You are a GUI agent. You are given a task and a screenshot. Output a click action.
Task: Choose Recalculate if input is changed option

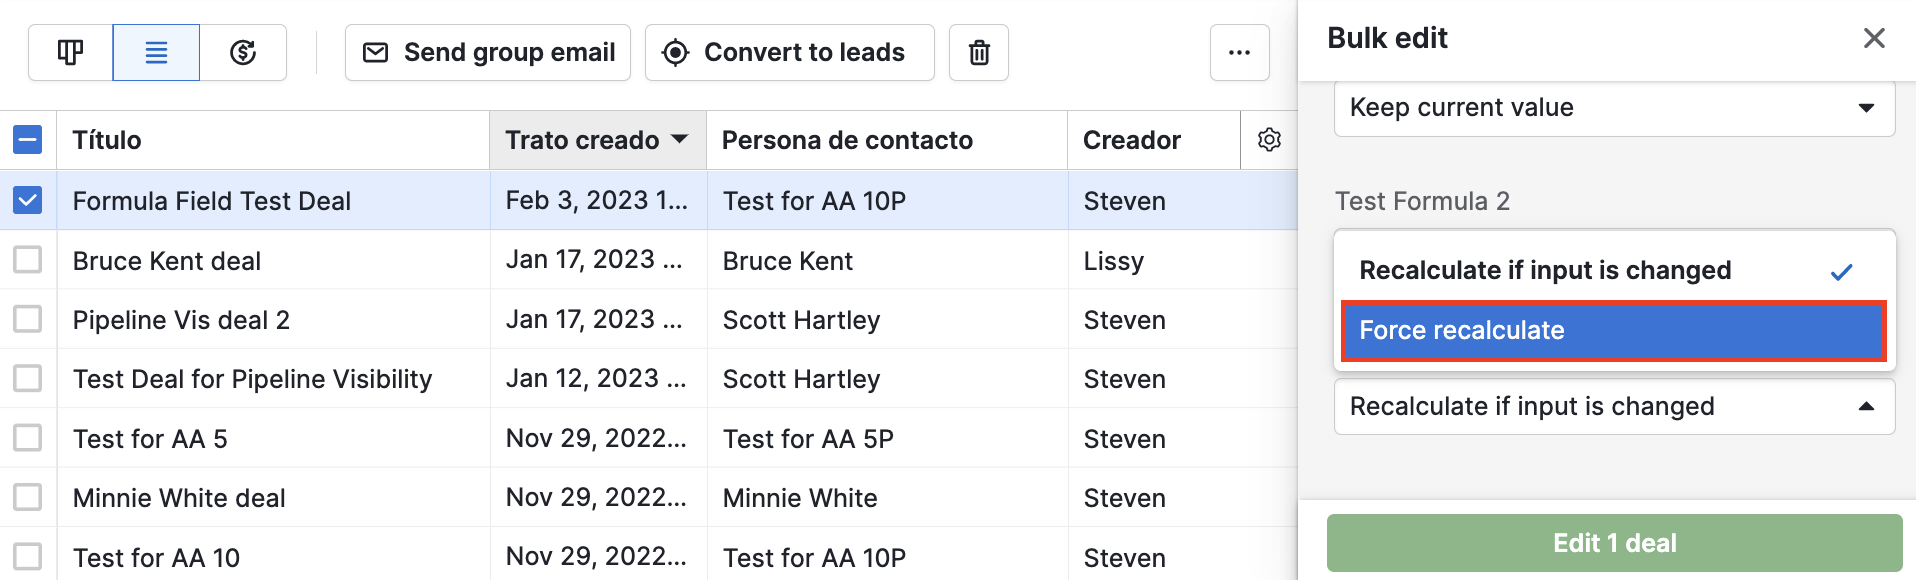point(1545,269)
